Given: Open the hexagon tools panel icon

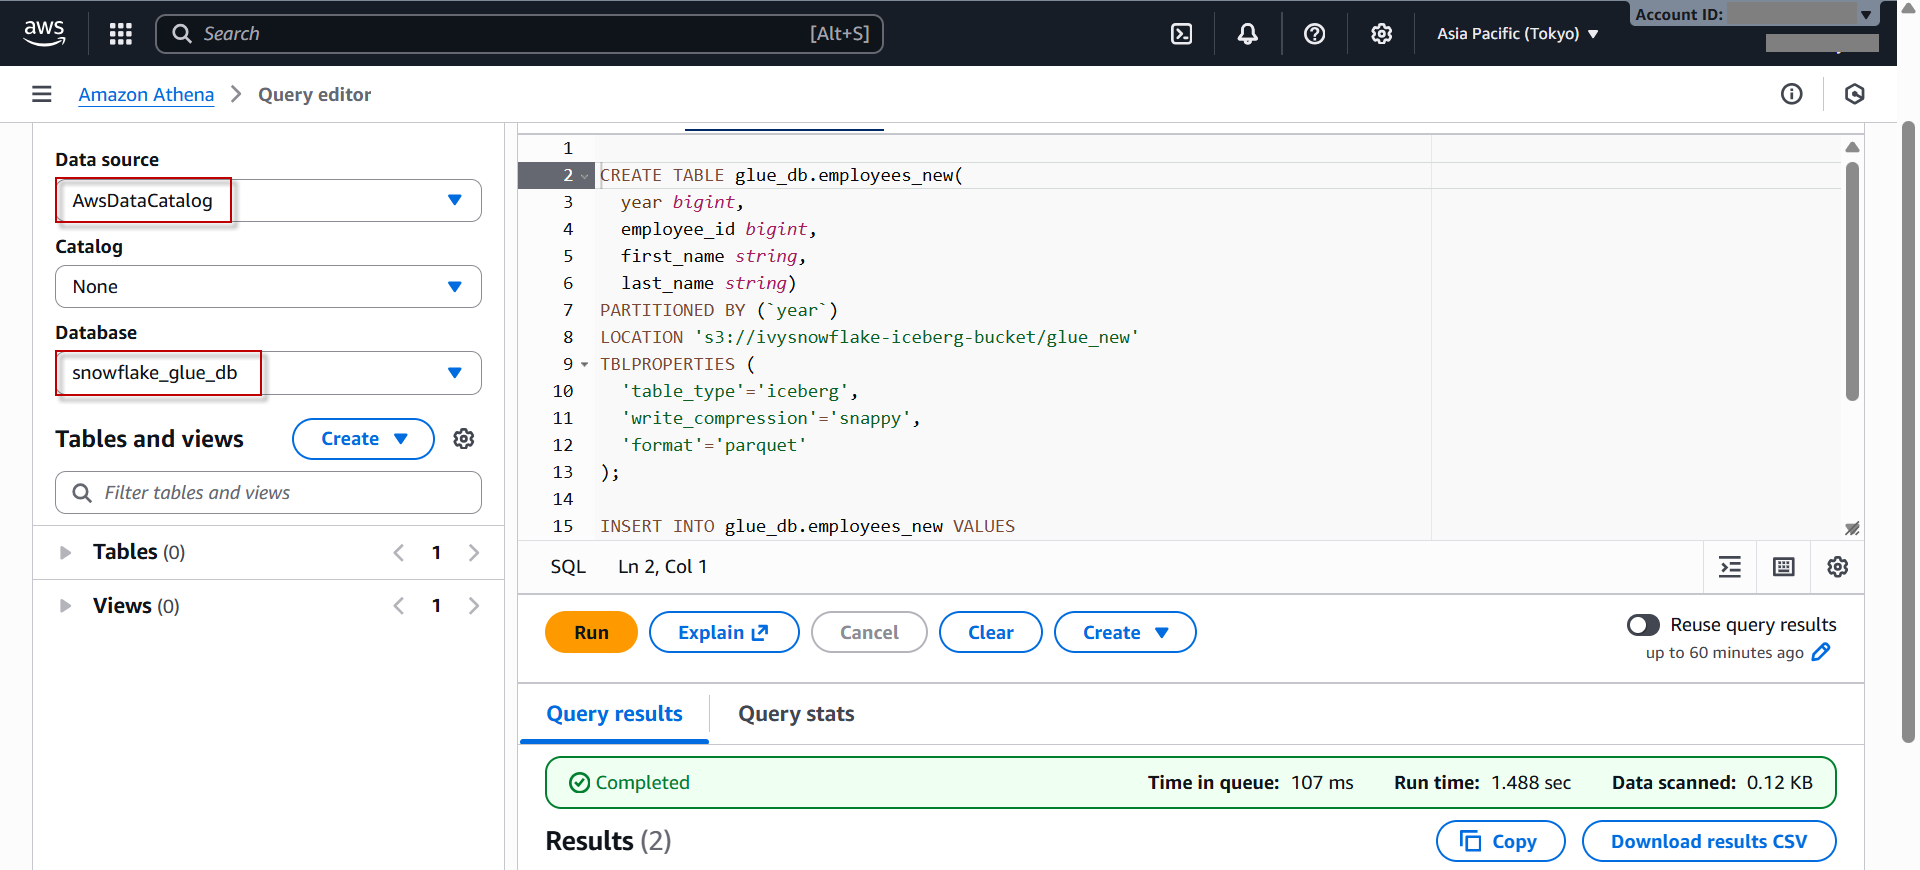Looking at the screenshot, I should click(x=1855, y=94).
